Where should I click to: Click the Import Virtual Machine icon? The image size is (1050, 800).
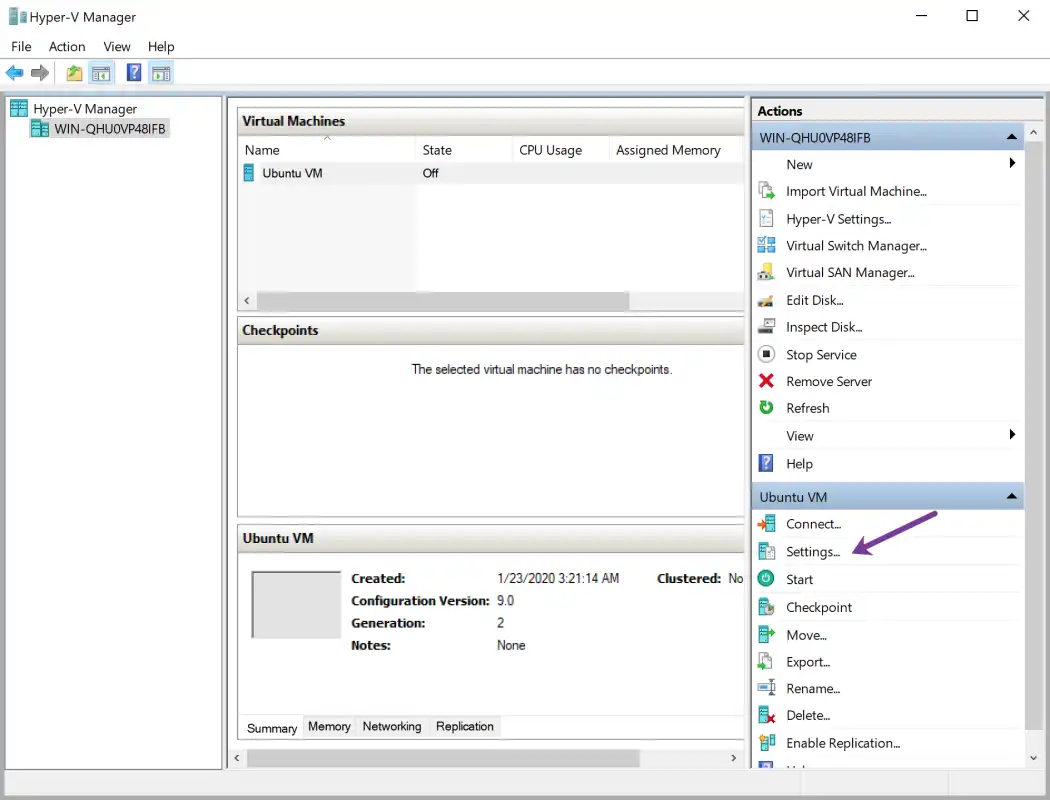coord(766,191)
